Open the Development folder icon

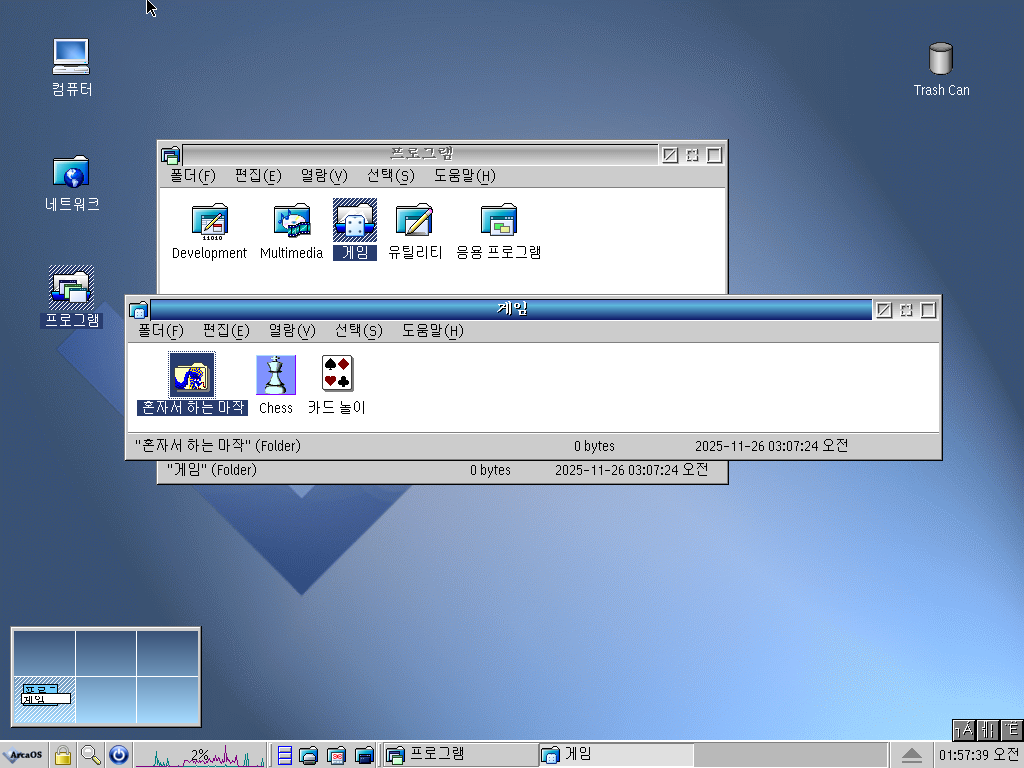[x=209, y=222]
